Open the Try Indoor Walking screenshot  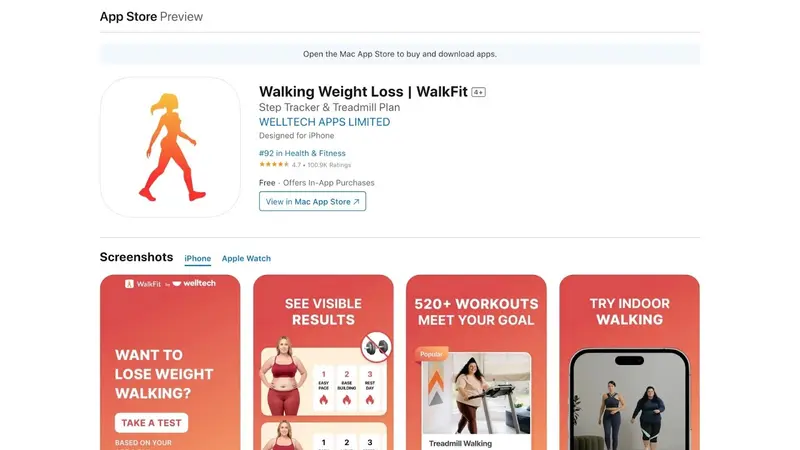(629, 362)
